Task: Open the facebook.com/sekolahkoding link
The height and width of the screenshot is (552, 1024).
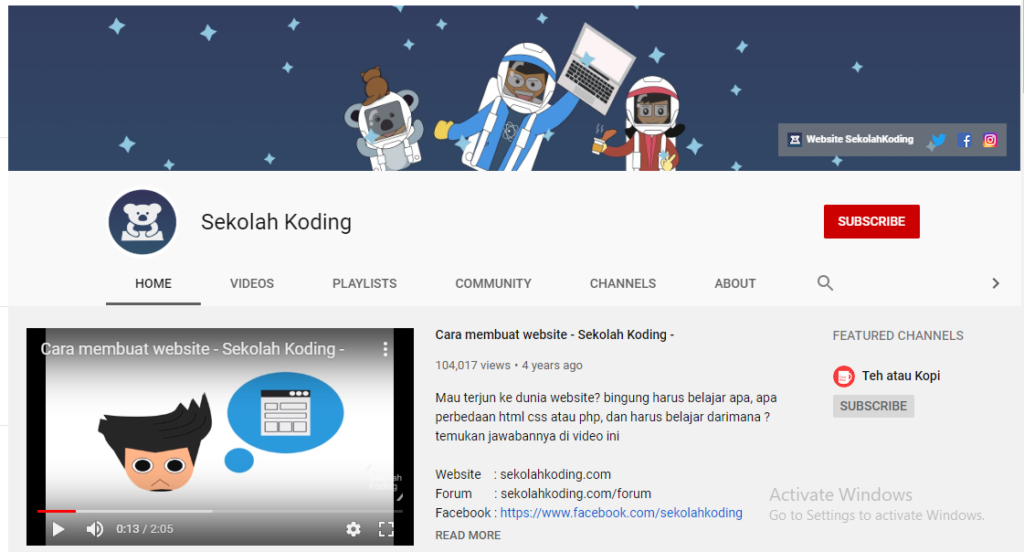Action: click(621, 513)
